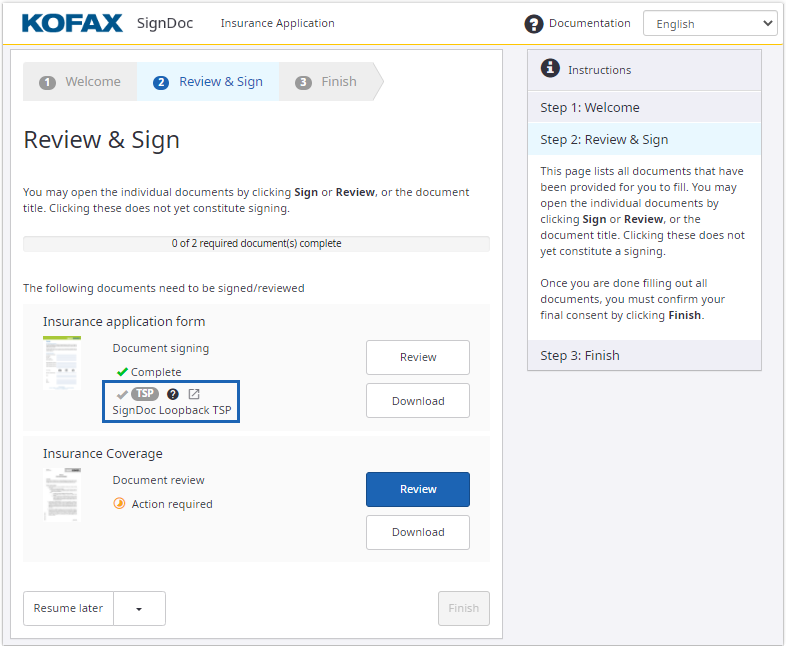Click the documents complete progress bar

point(256,243)
